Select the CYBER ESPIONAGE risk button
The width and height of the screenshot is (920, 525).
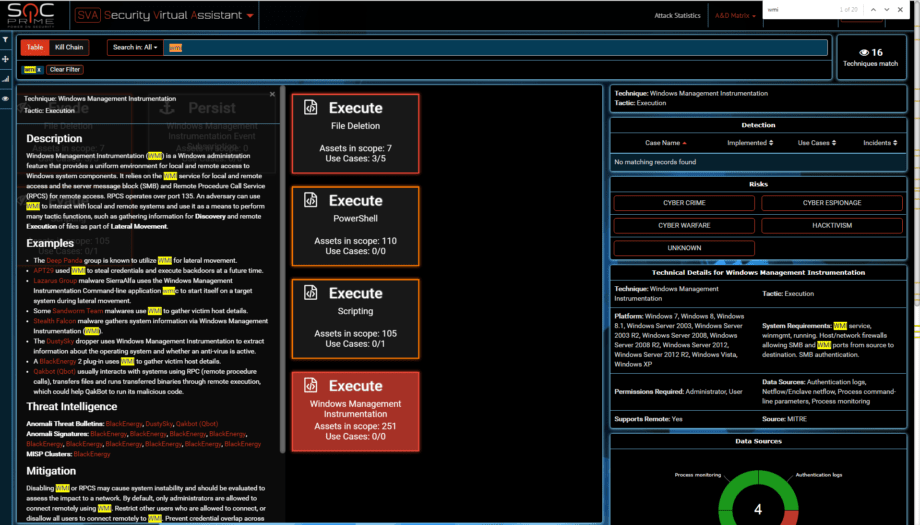(x=831, y=203)
